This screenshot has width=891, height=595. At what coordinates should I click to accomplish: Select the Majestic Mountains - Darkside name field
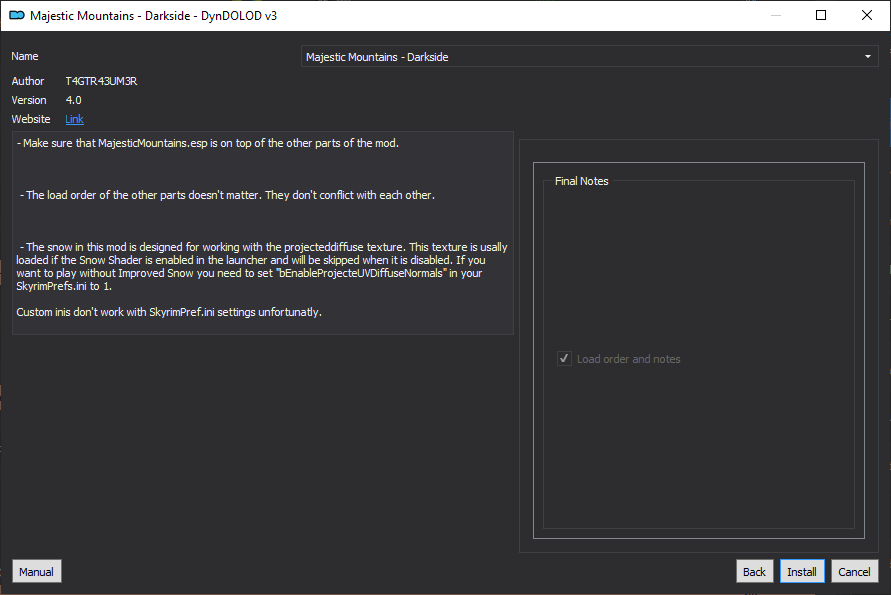589,57
